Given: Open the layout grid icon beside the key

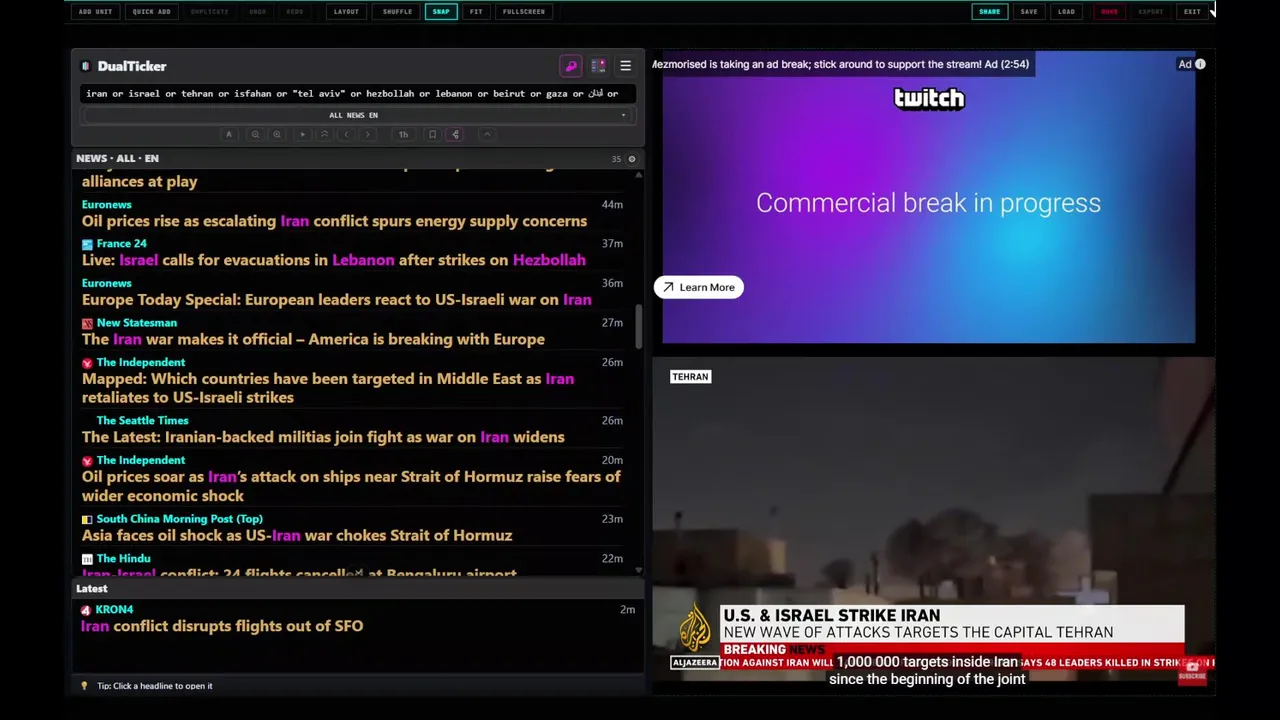Looking at the screenshot, I should point(598,66).
